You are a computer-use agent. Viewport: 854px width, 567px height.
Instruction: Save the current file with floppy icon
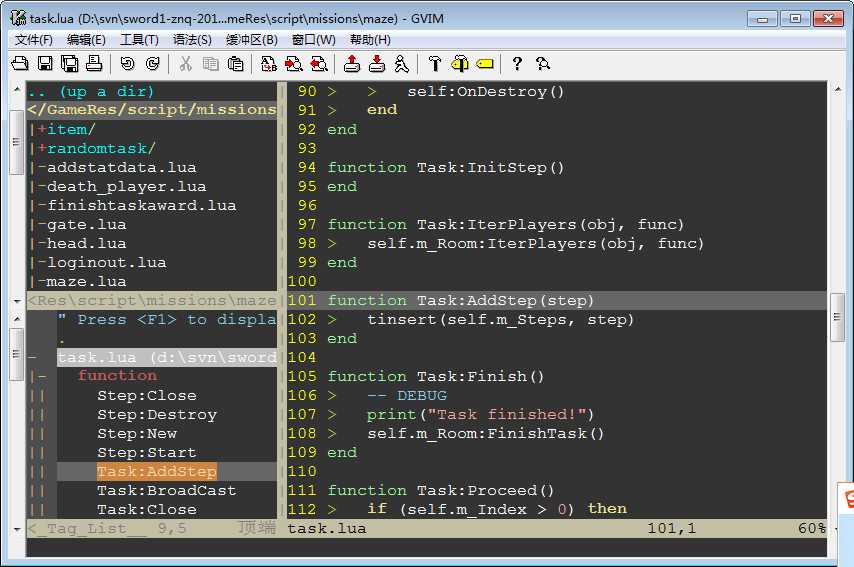[x=45, y=64]
